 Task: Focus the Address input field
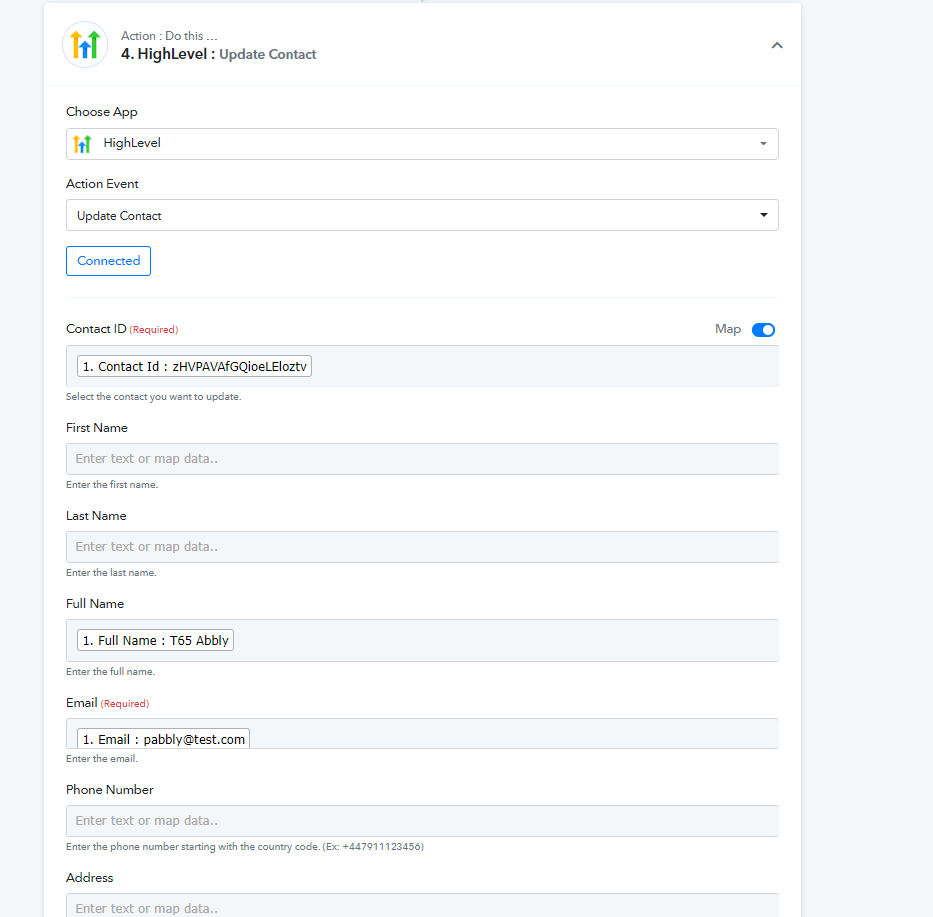click(x=421, y=906)
